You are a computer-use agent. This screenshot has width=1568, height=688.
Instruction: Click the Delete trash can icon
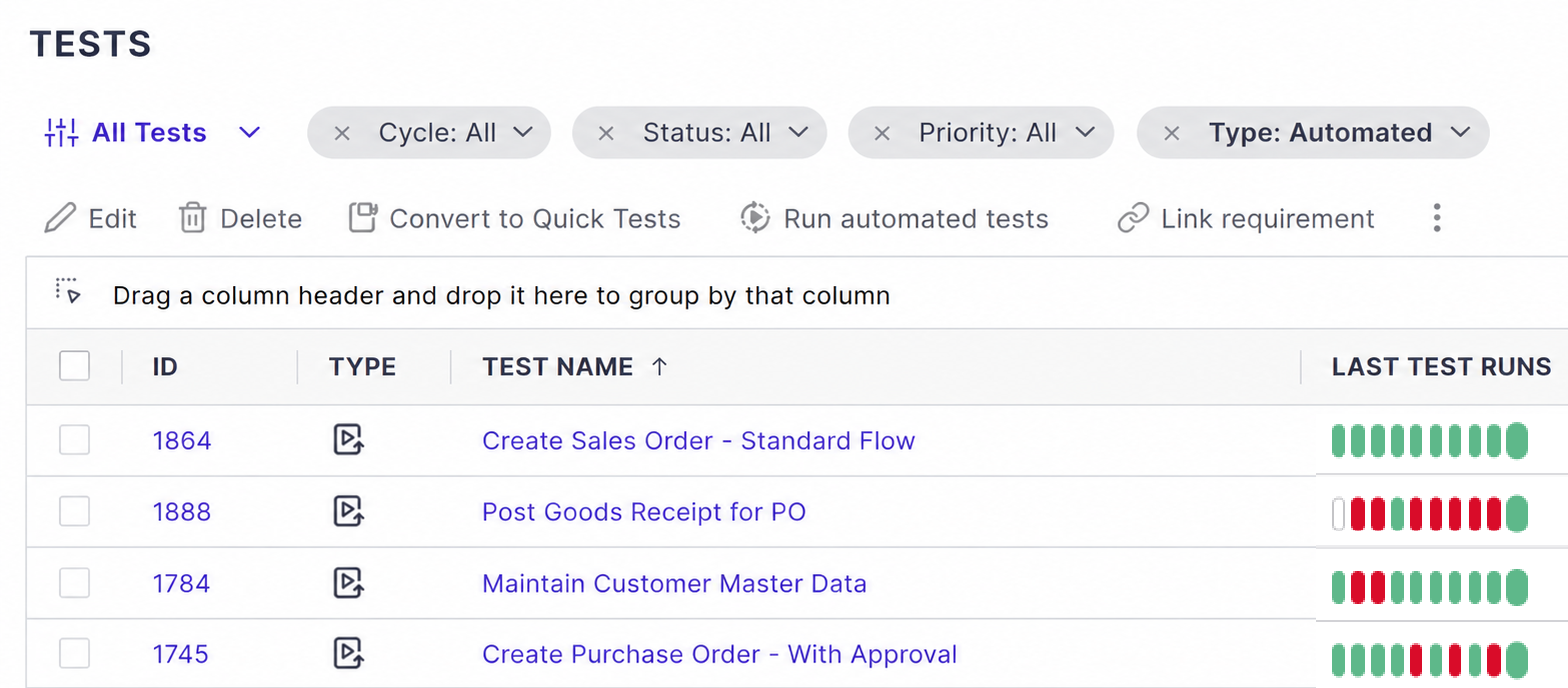click(x=192, y=218)
